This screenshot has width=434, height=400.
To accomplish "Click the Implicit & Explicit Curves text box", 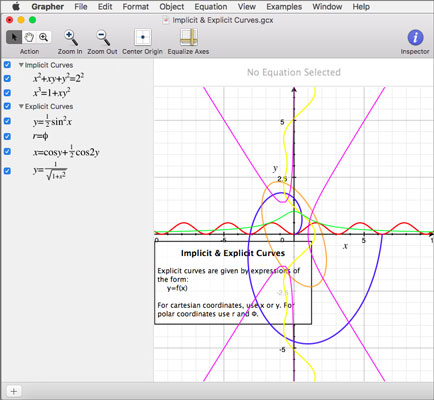I will coord(233,283).
